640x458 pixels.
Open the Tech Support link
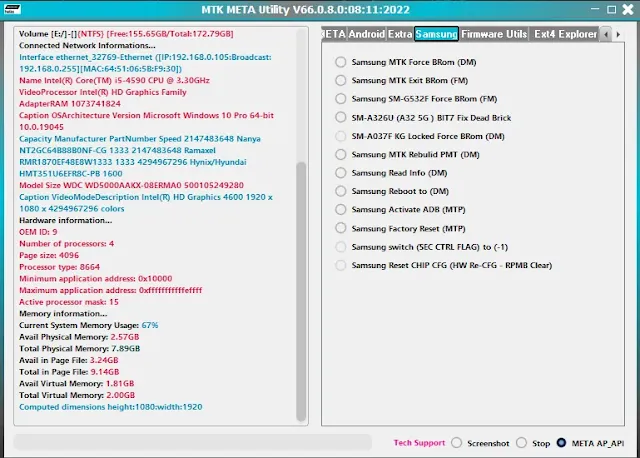click(x=419, y=443)
